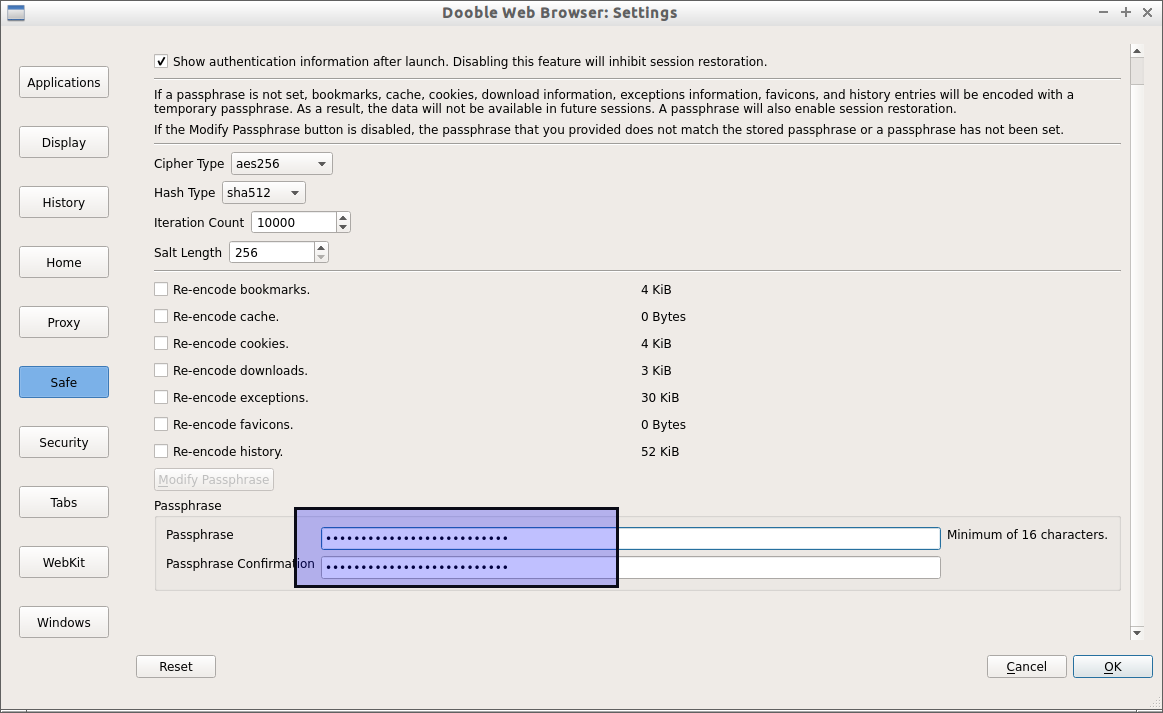Enable Re-encode history checkbox

click(x=161, y=451)
